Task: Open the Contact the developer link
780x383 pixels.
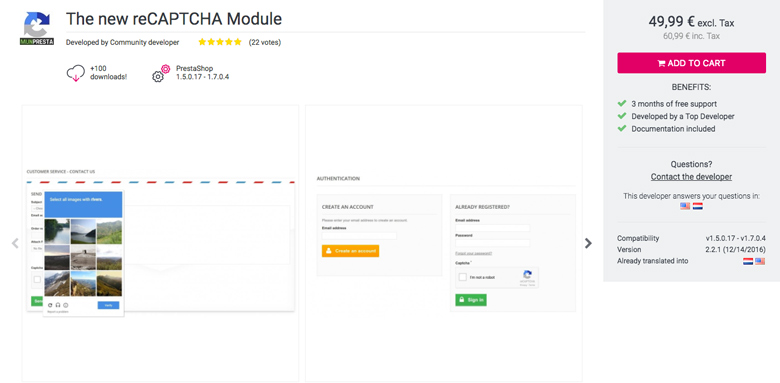Action: [x=691, y=177]
